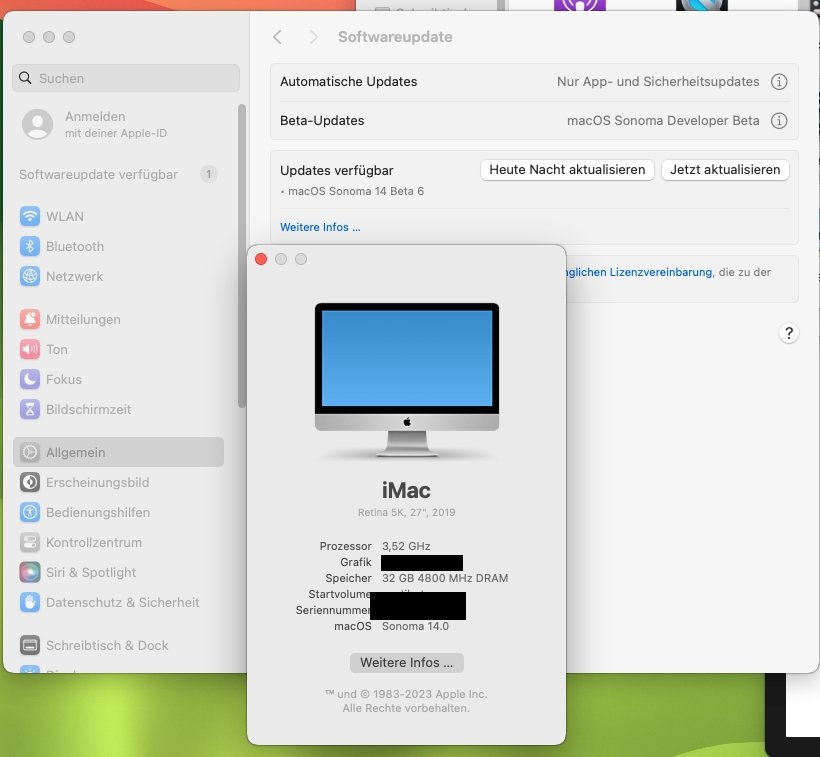Select Bluetooth label in sidebar

75,246
